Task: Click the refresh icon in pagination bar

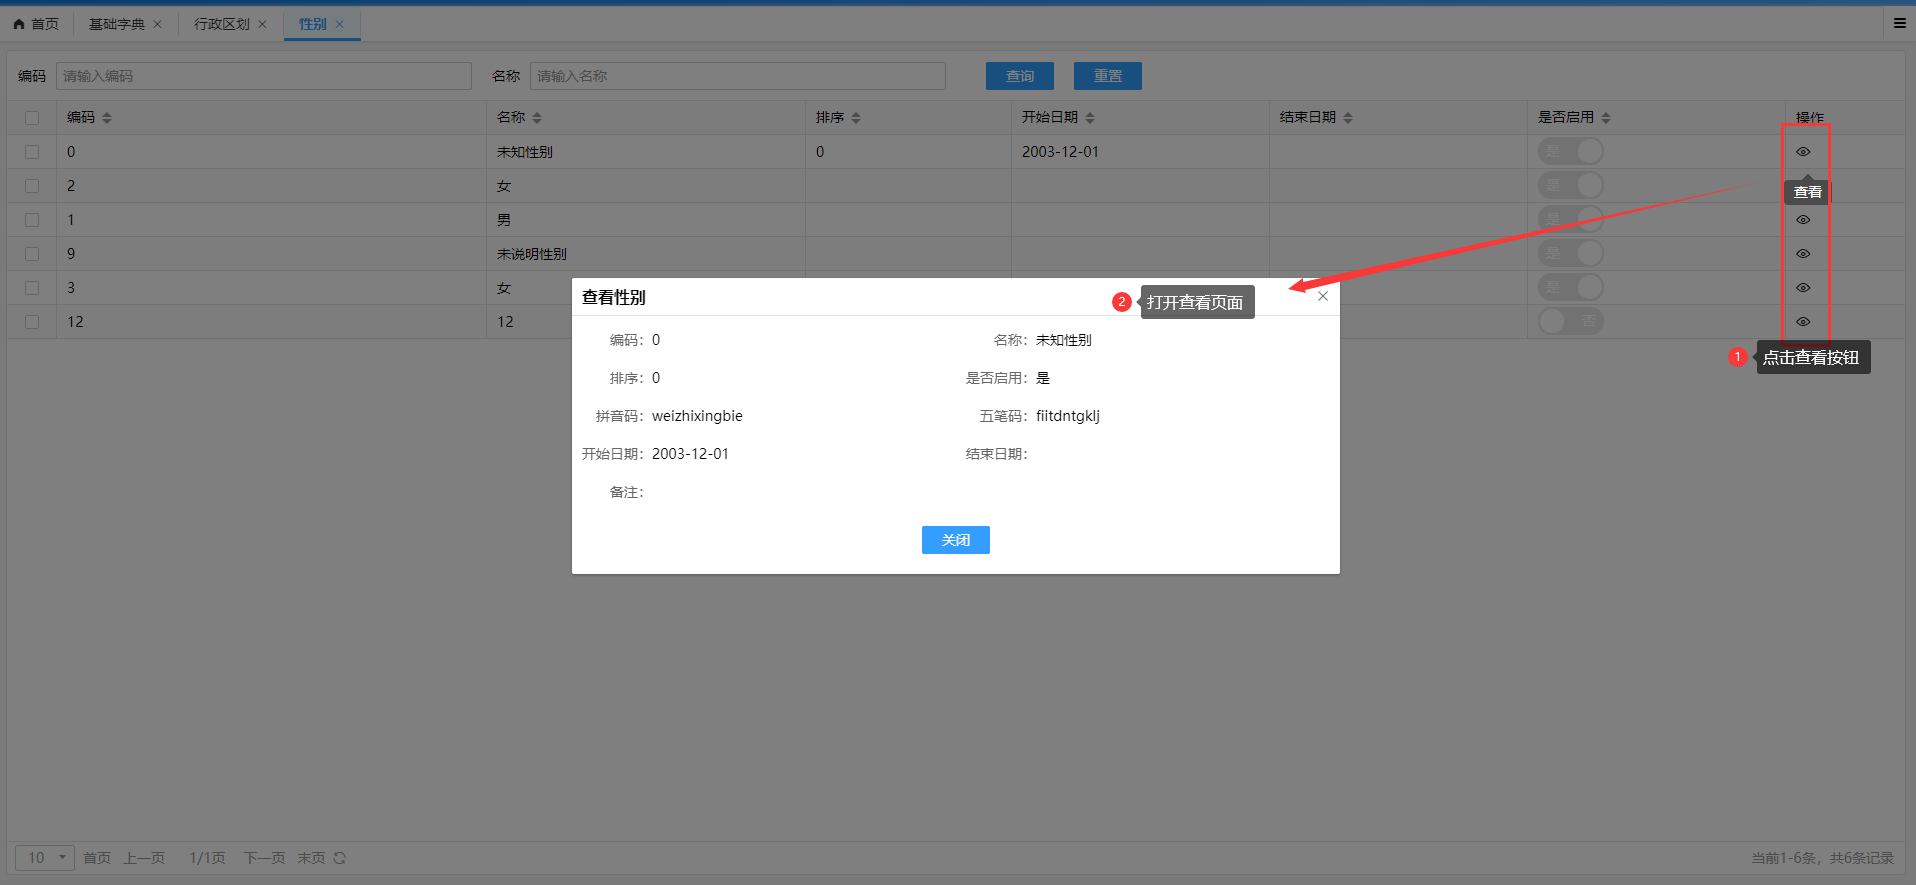Action: [340, 858]
